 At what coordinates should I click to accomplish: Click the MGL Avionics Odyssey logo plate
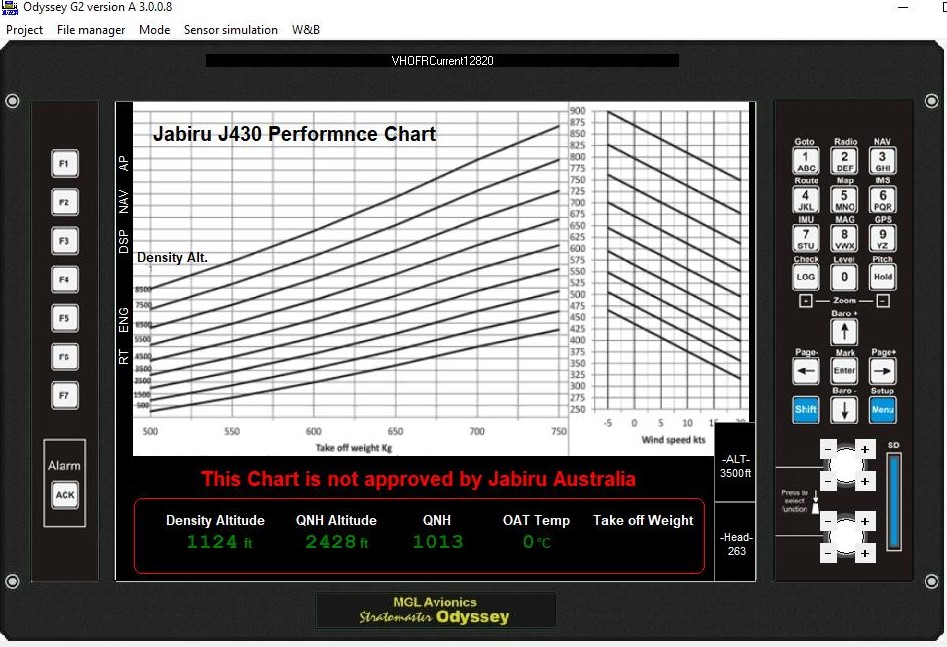pyautogui.click(x=435, y=610)
